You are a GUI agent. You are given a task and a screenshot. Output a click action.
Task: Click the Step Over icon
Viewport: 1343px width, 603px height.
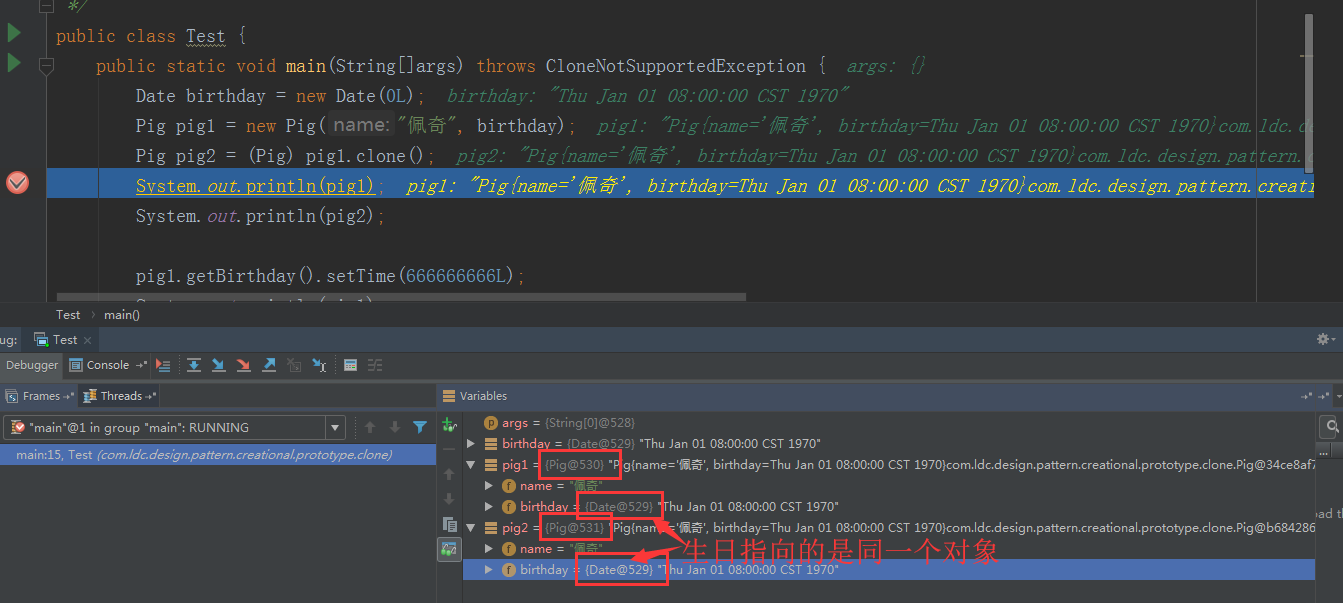194,365
